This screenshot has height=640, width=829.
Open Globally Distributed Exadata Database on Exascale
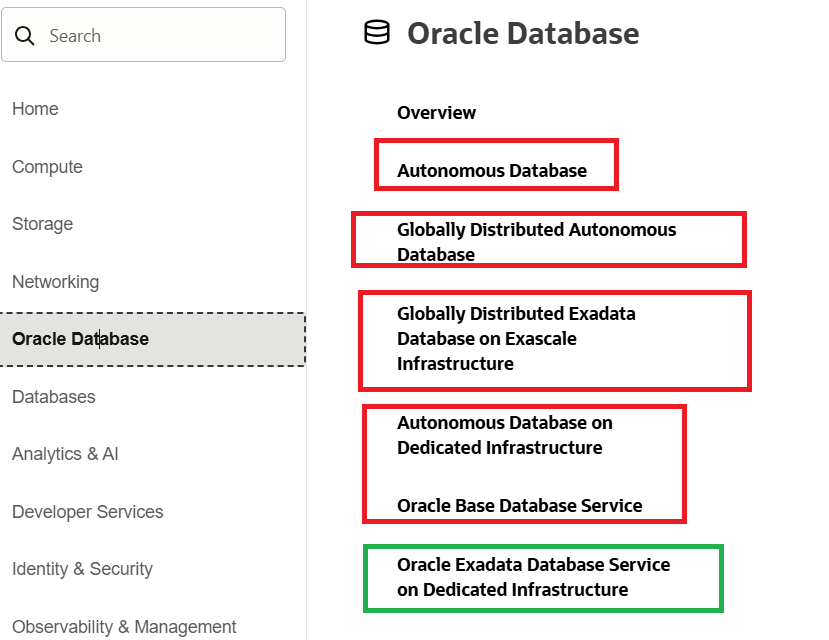pyautogui.click(x=517, y=339)
